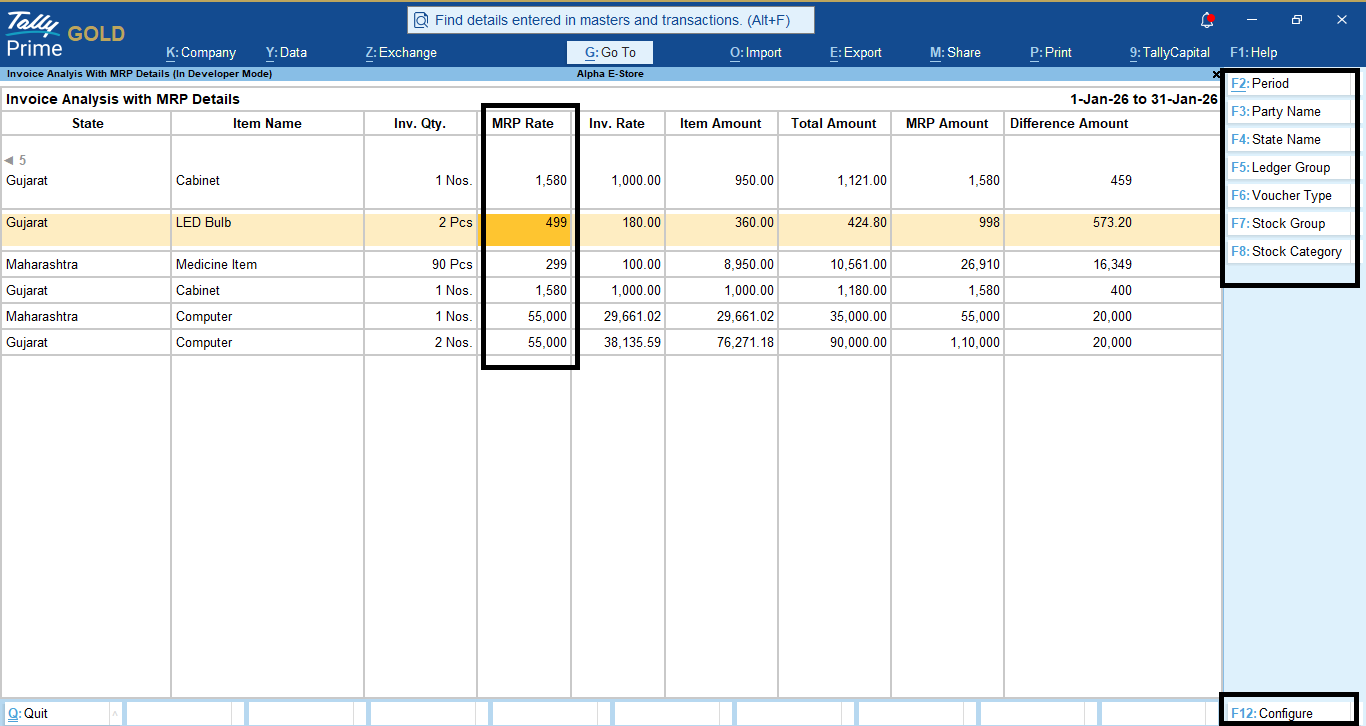Screen dimensions: 1366x726
Task: Click F2: Period button
Action: pyautogui.click(x=1290, y=84)
